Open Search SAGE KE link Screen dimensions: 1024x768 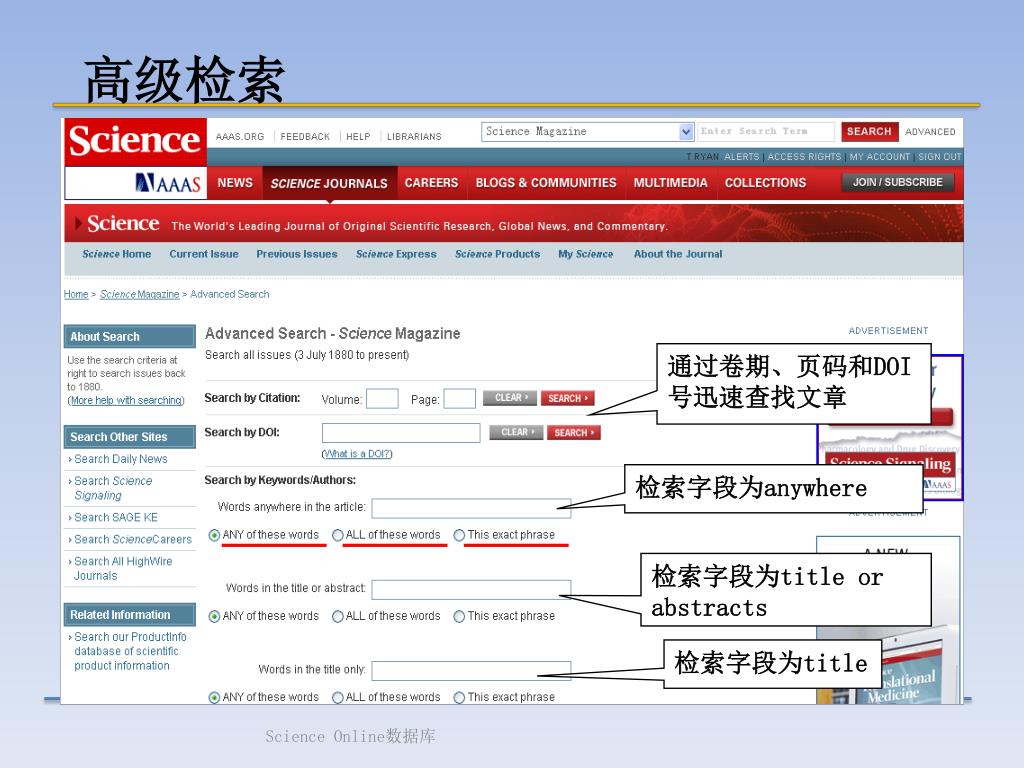click(116, 517)
